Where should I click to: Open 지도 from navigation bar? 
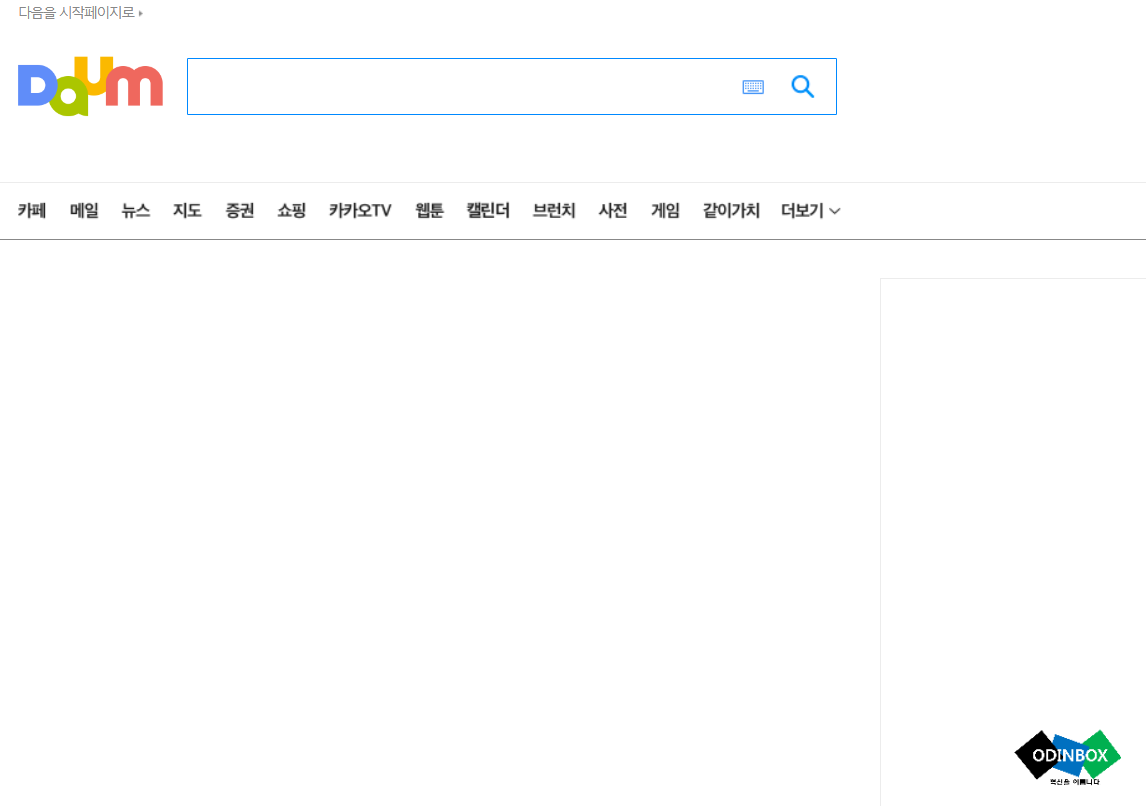pyautogui.click(x=187, y=210)
